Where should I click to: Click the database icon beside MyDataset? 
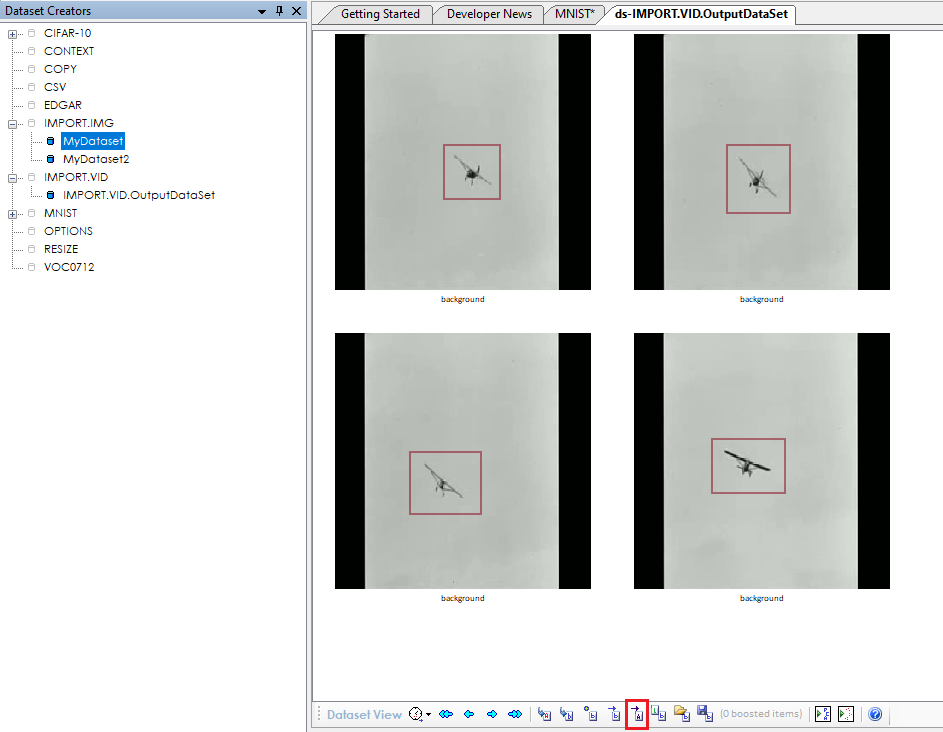click(x=51, y=141)
